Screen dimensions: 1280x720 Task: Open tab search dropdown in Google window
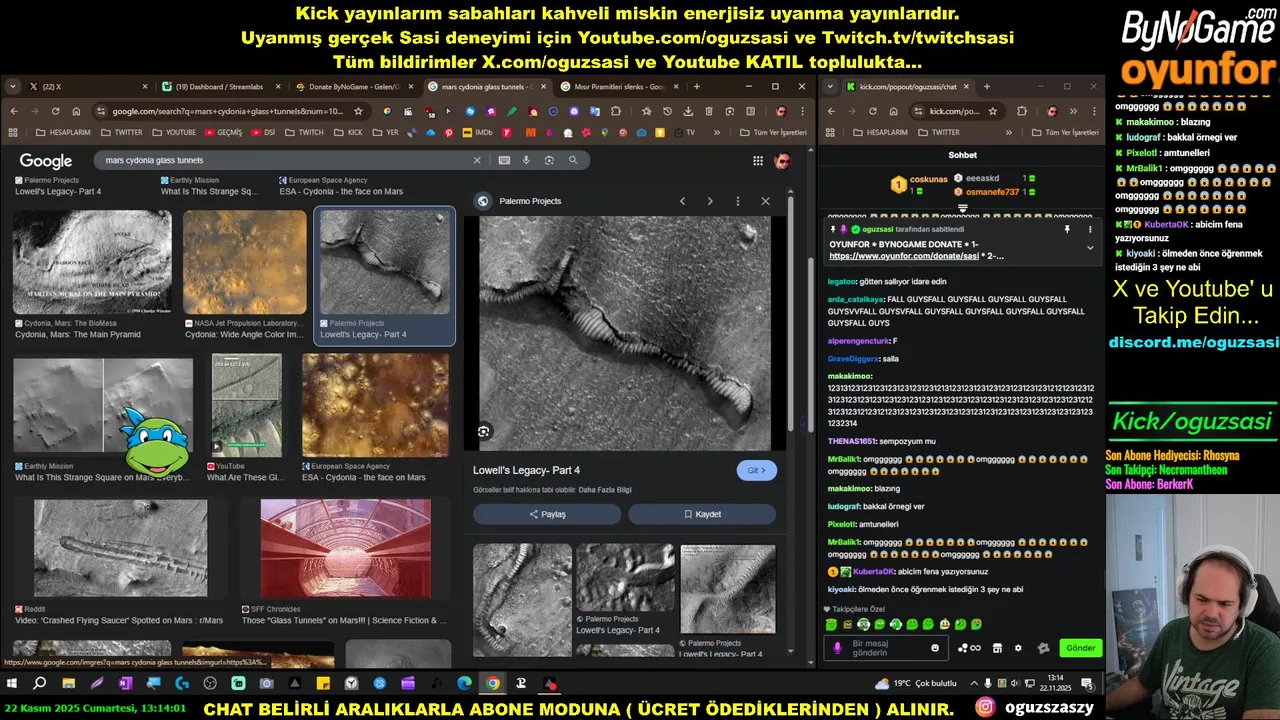pyautogui.click(x=13, y=87)
